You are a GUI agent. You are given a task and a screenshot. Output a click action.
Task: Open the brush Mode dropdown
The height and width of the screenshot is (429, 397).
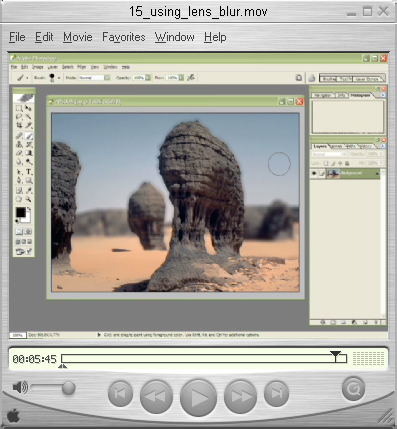[107, 78]
